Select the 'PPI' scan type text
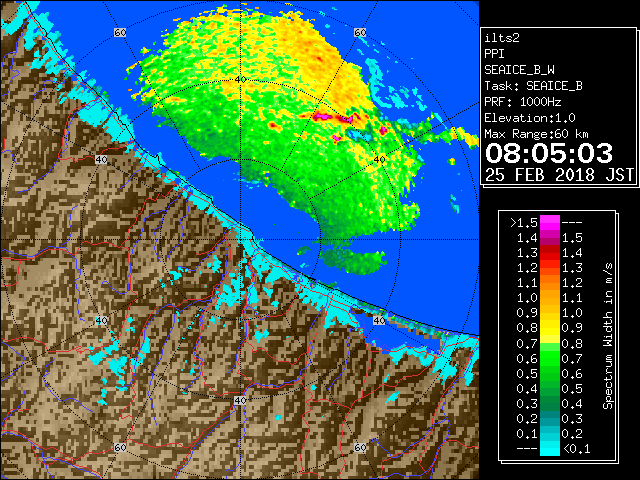Viewport: 640px width, 480px height. [494, 54]
